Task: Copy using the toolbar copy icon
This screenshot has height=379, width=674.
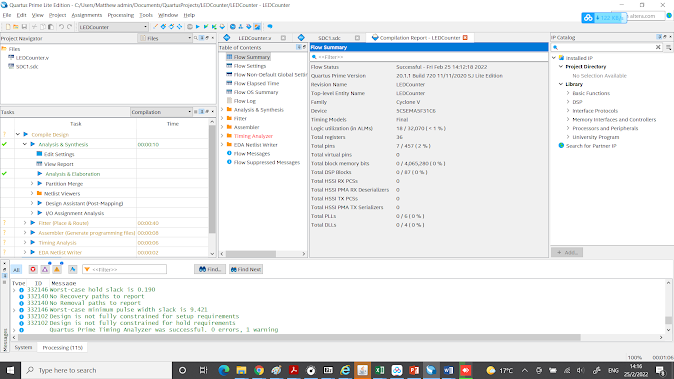Action: 43,27
